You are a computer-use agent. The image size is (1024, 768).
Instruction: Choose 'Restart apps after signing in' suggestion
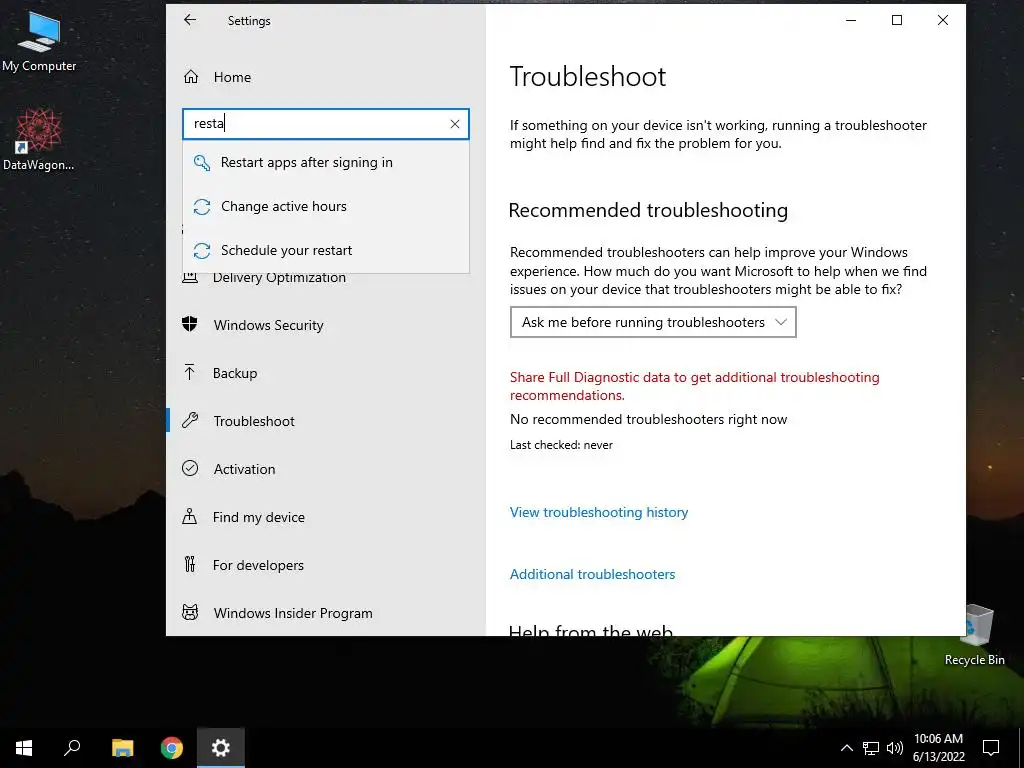coord(326,163)
